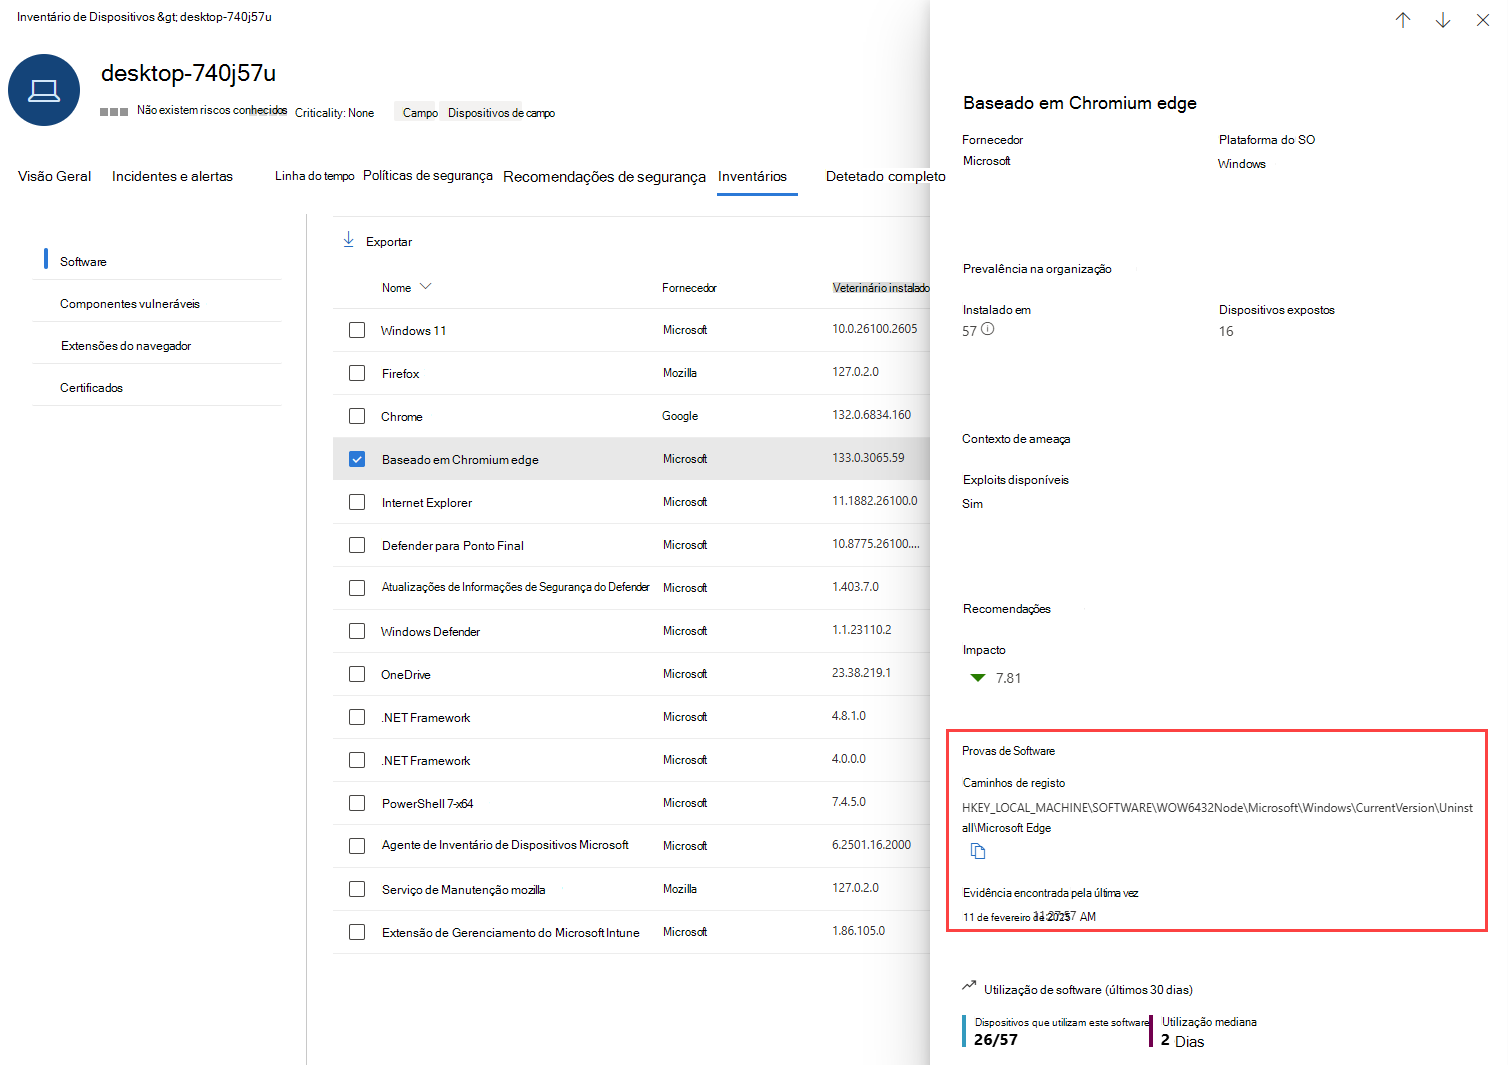Click the PowerShell 7-x64 software name
The image size is (1508, 1065).
point(428,804)
